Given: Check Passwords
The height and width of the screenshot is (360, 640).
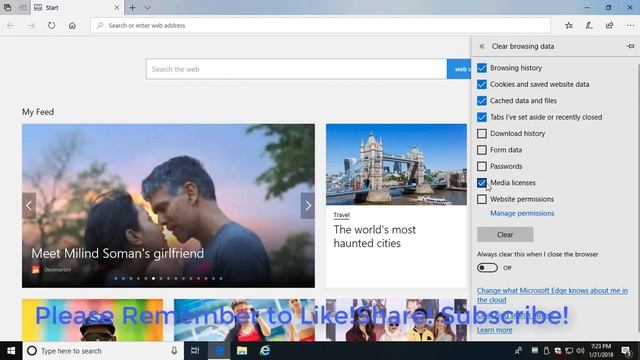Looking at the screenshot, I should tap(482, 166).
